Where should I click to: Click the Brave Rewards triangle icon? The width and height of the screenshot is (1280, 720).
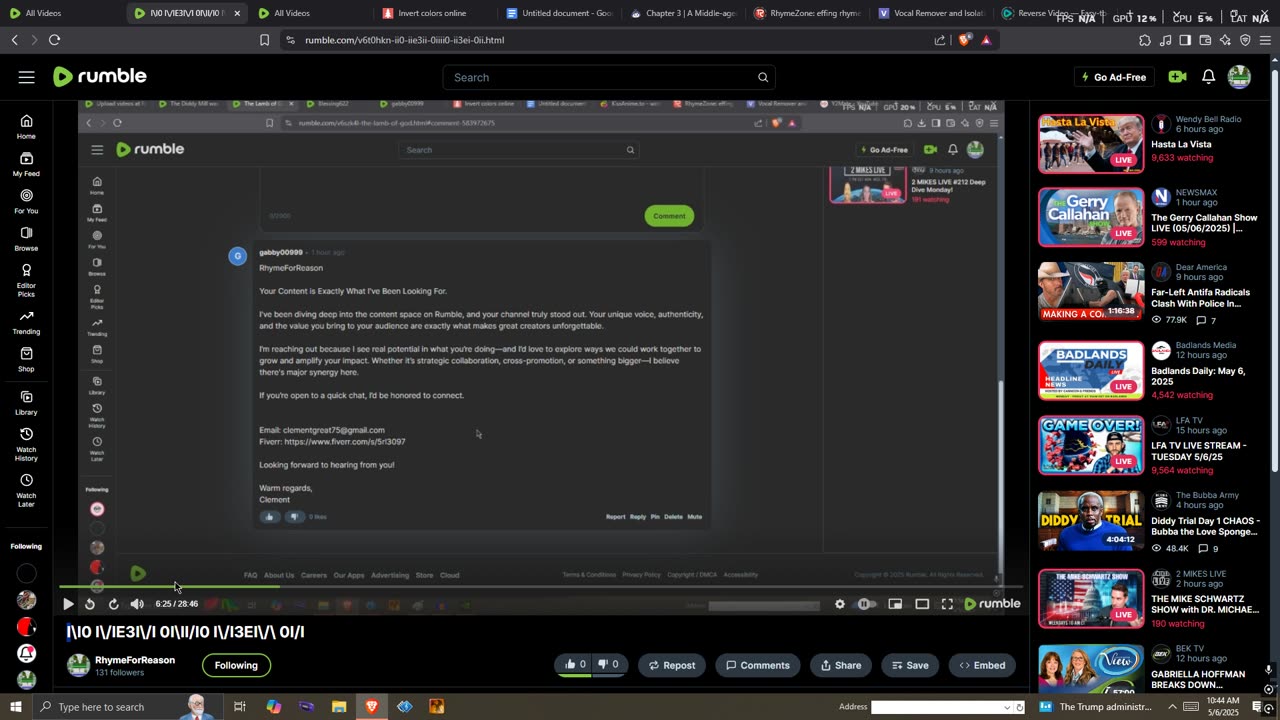coord(986,40)
